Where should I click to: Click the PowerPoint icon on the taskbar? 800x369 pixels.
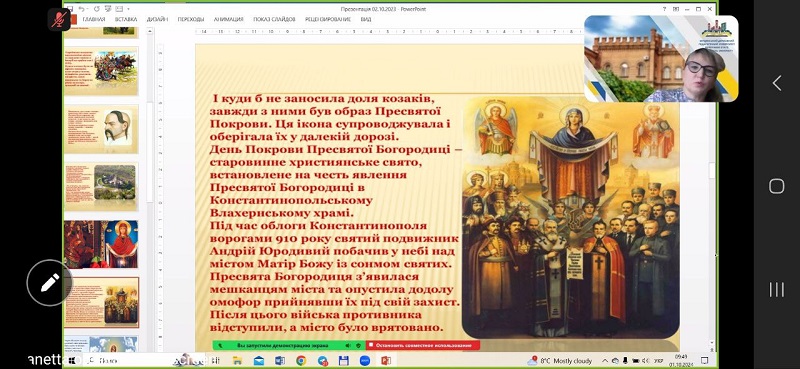click(386, 361)
